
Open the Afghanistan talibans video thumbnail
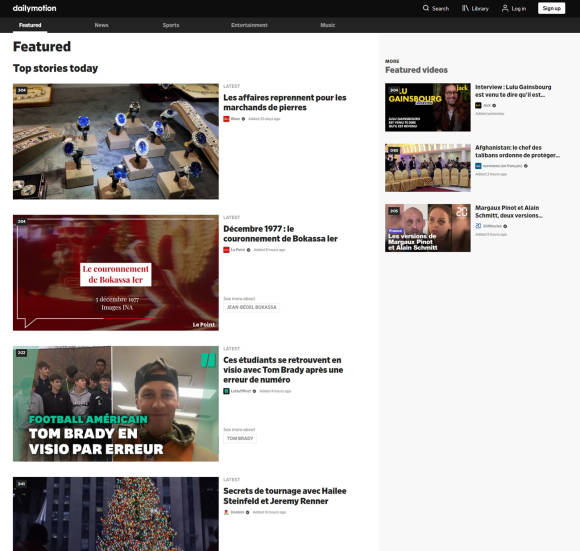(x=428, y=168)
